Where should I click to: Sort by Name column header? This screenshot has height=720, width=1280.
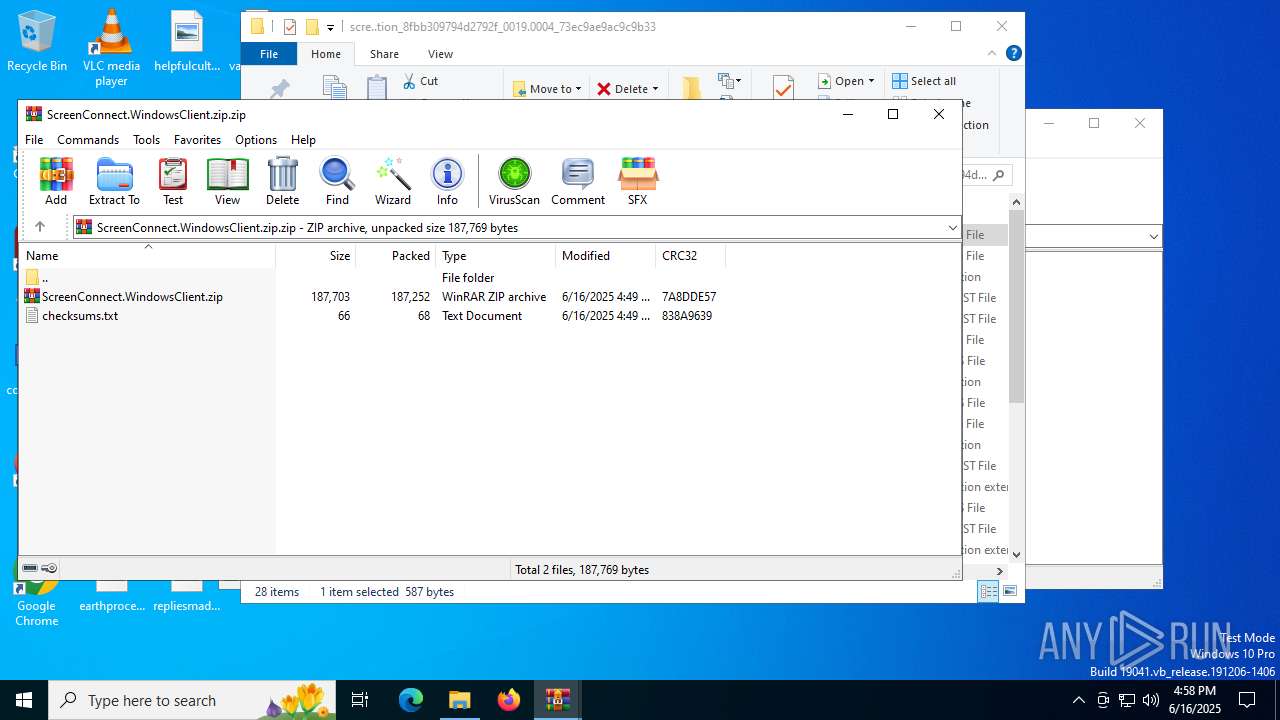tap(147, 256)
